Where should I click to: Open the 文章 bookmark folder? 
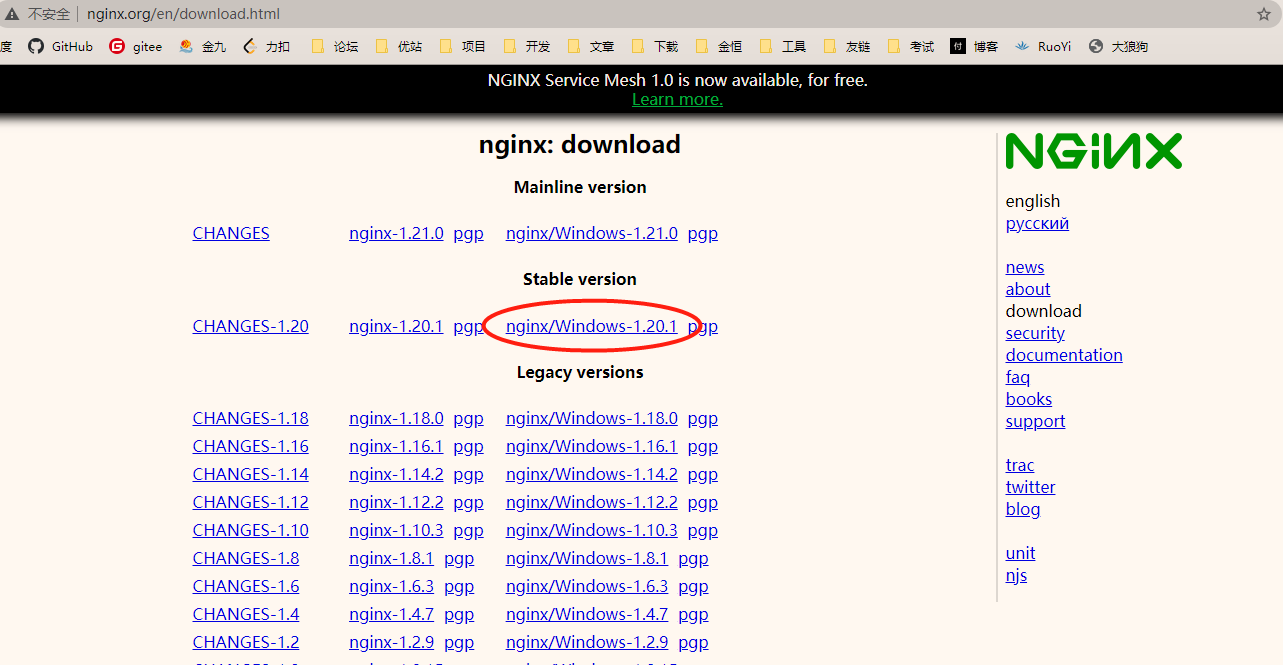pos(591,46)
